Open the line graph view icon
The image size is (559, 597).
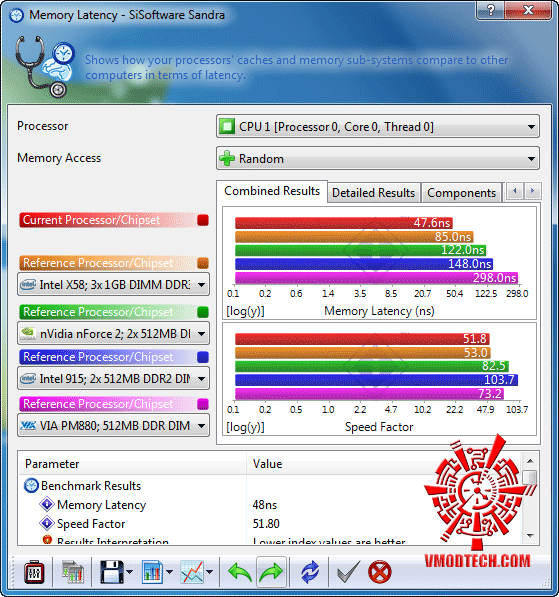pyautogui.click(x=192, y=572)
